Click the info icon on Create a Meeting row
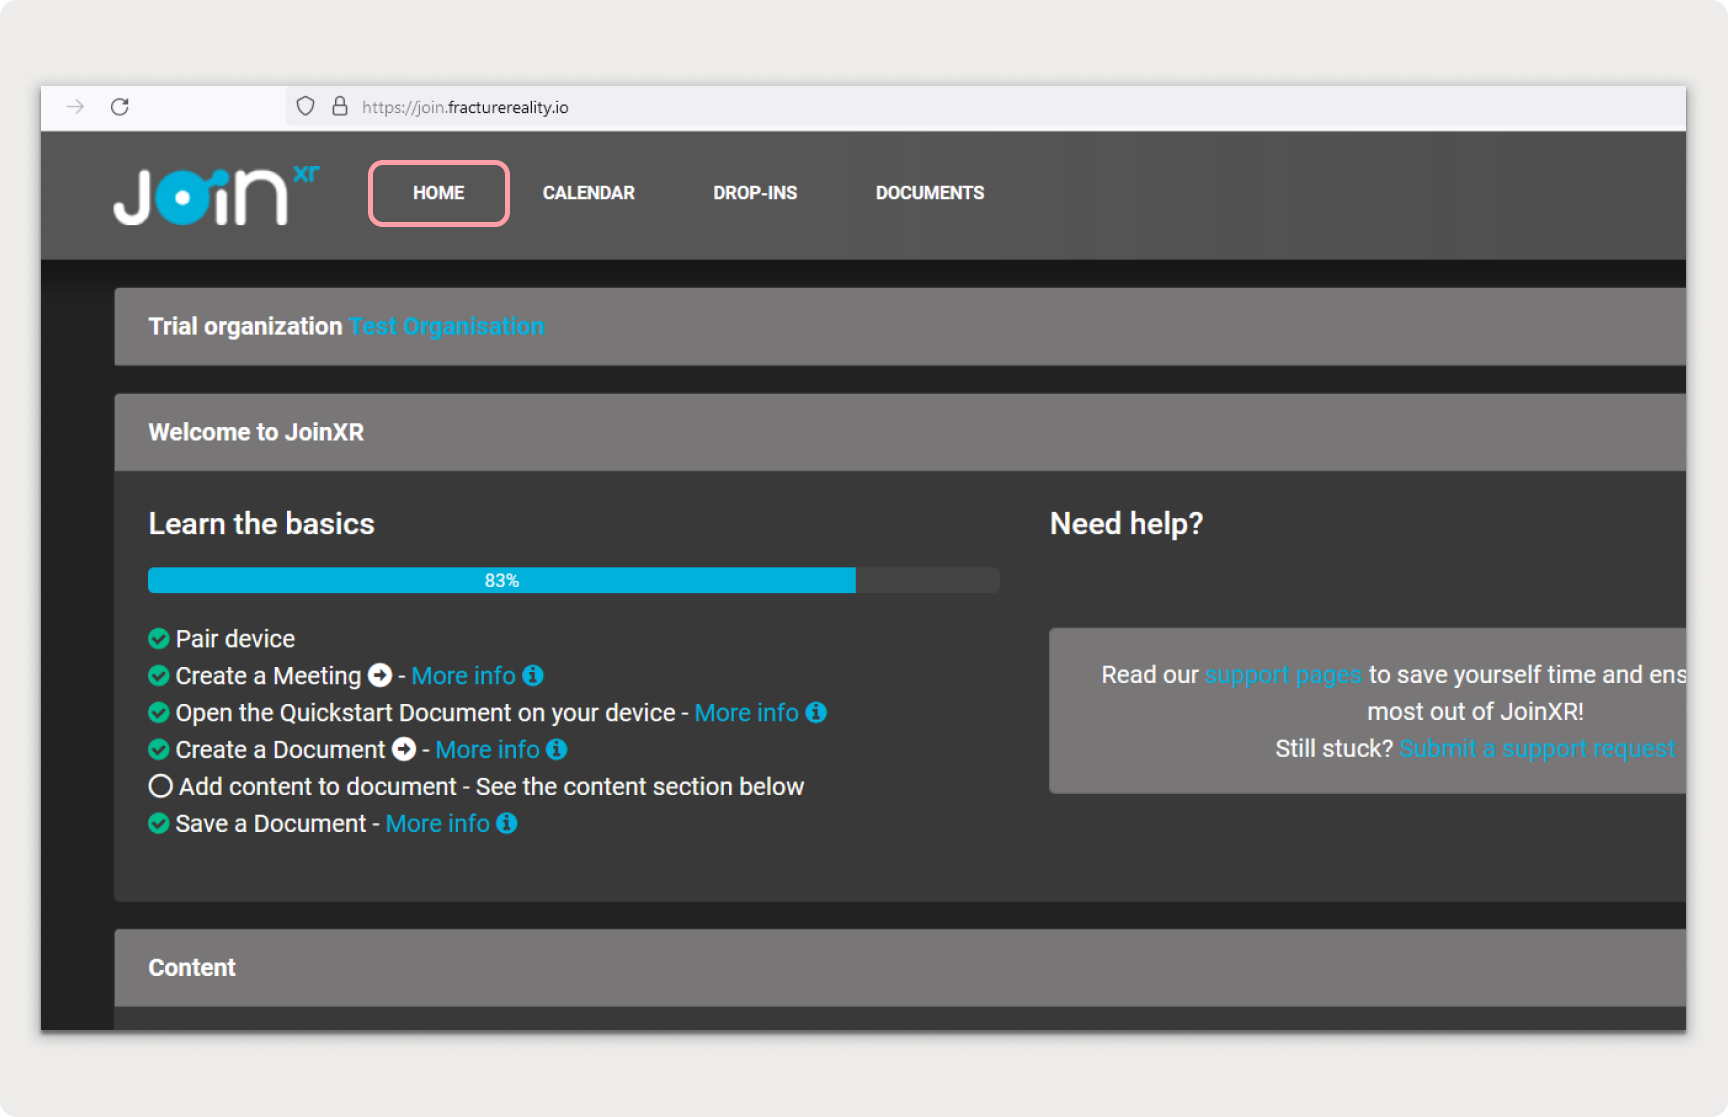The image size is (1728, 1117). click(533, 675)
